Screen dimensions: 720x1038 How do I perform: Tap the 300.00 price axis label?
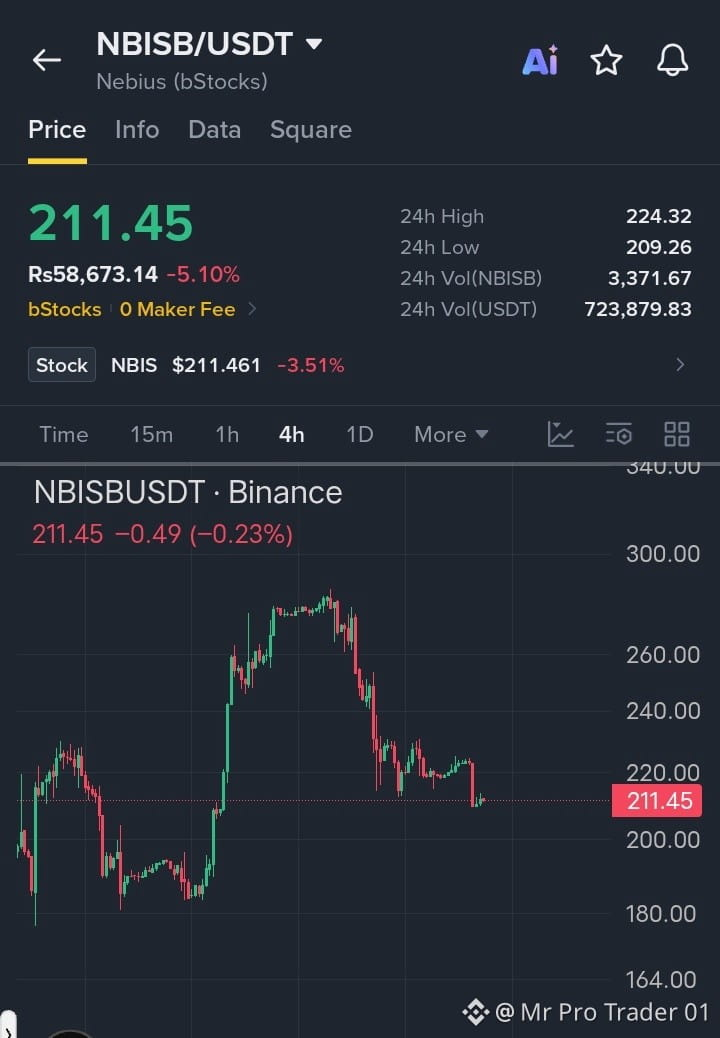coord(662,553)
